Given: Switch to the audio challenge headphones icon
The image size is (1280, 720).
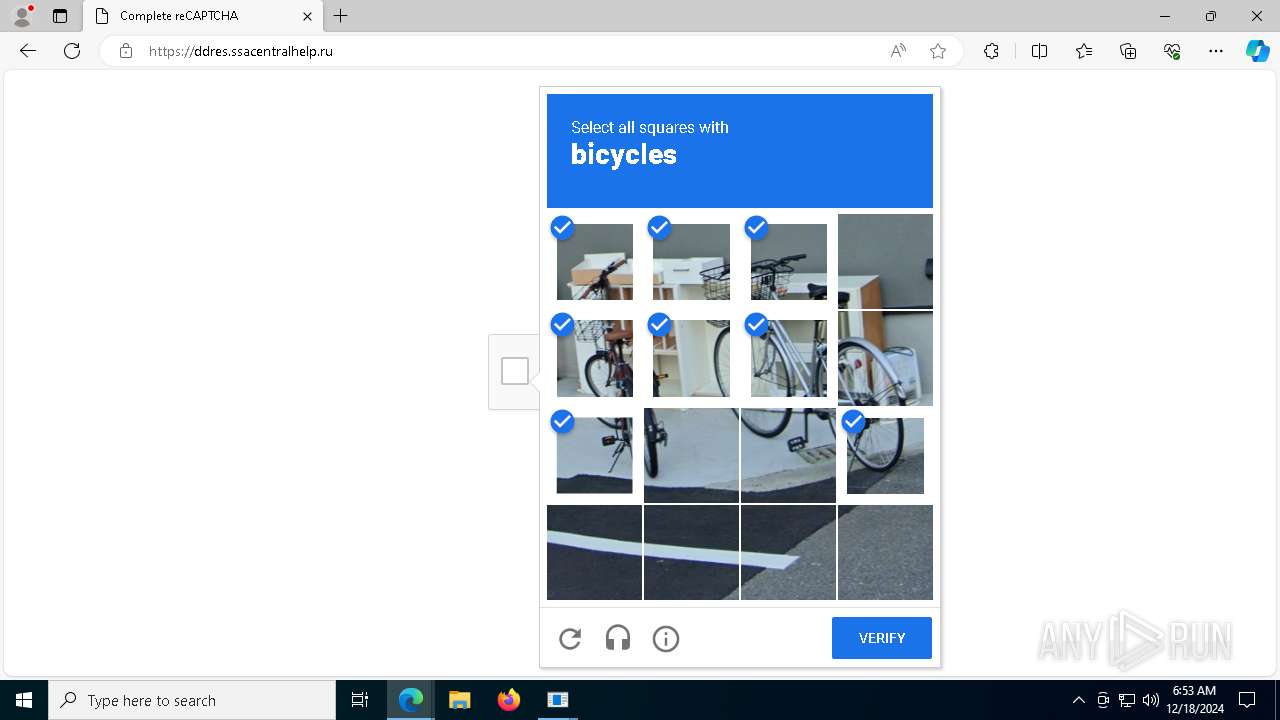Looking at the screenshot, I should 618,638.
